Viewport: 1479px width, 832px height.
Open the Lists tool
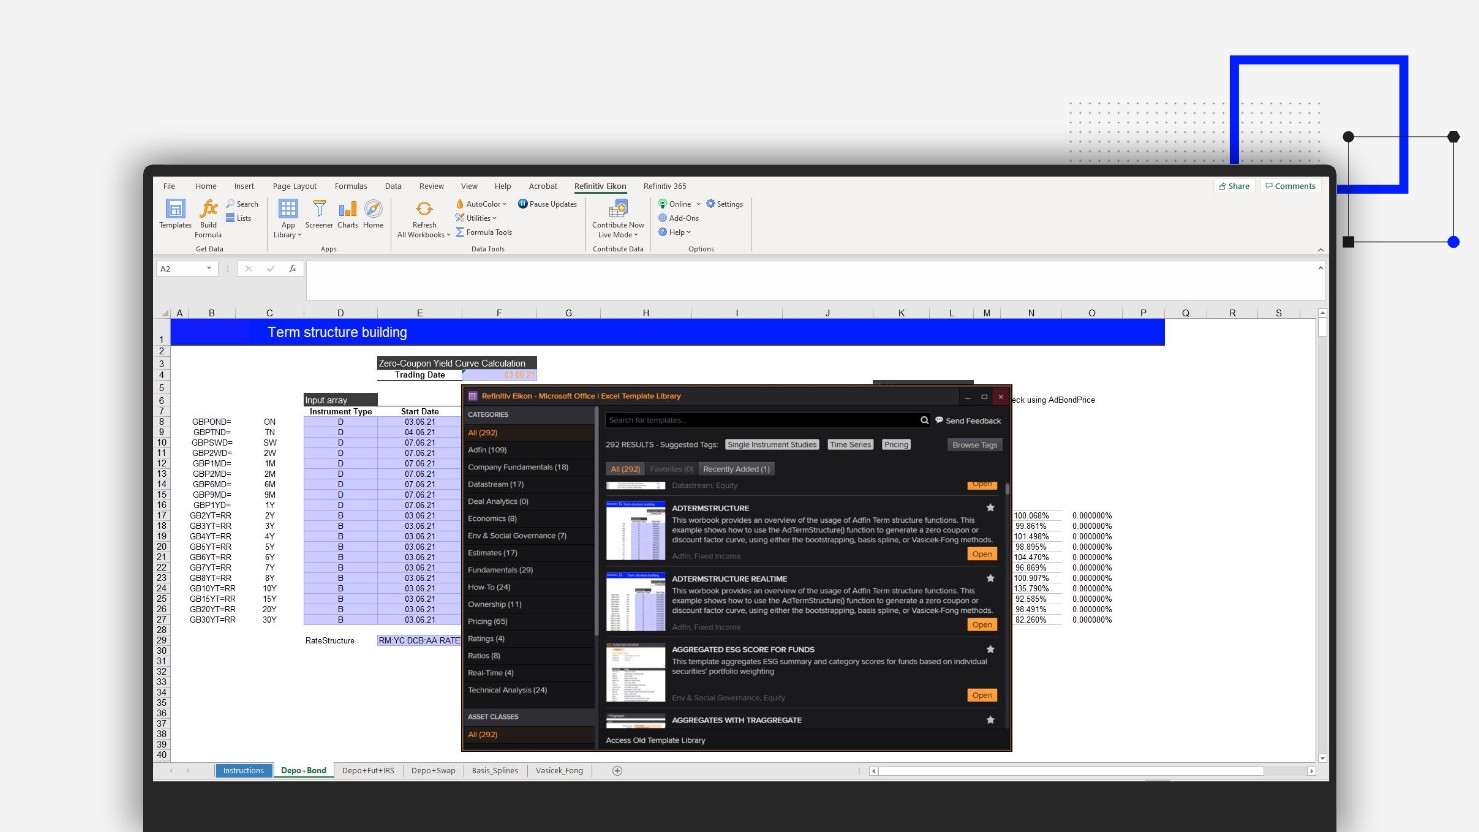click(x=239, y=218)
